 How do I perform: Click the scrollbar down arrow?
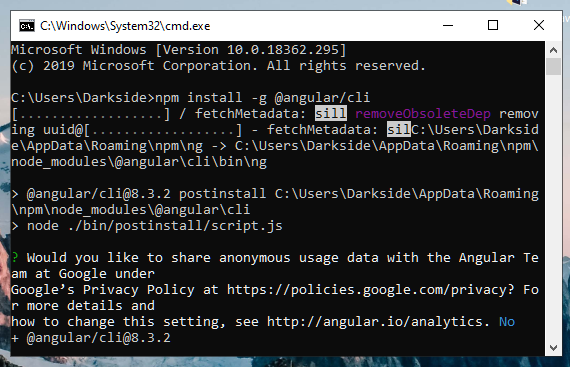coord(553,348)
